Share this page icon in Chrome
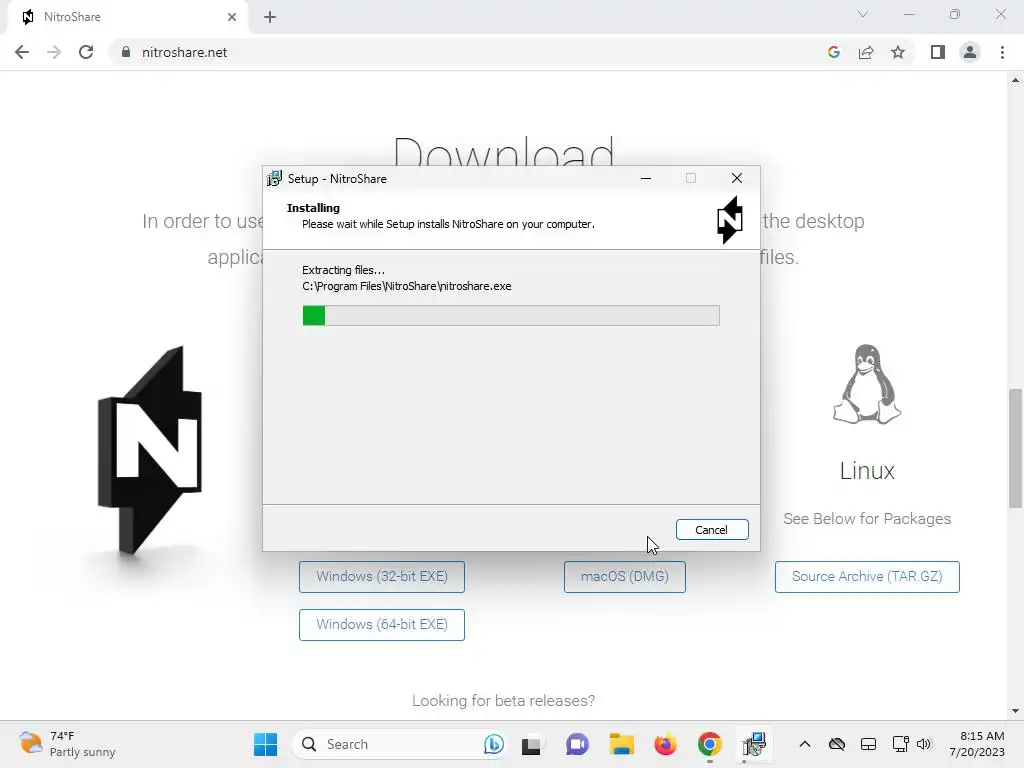This screenshot has height=768, width=1024. pyautogui.click(x=866, y=52)
